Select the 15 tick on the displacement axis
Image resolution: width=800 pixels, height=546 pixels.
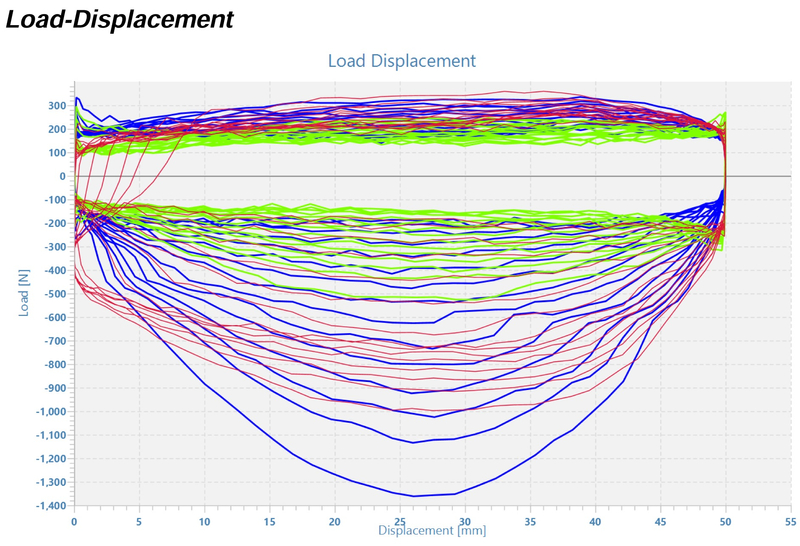[269, 522]
